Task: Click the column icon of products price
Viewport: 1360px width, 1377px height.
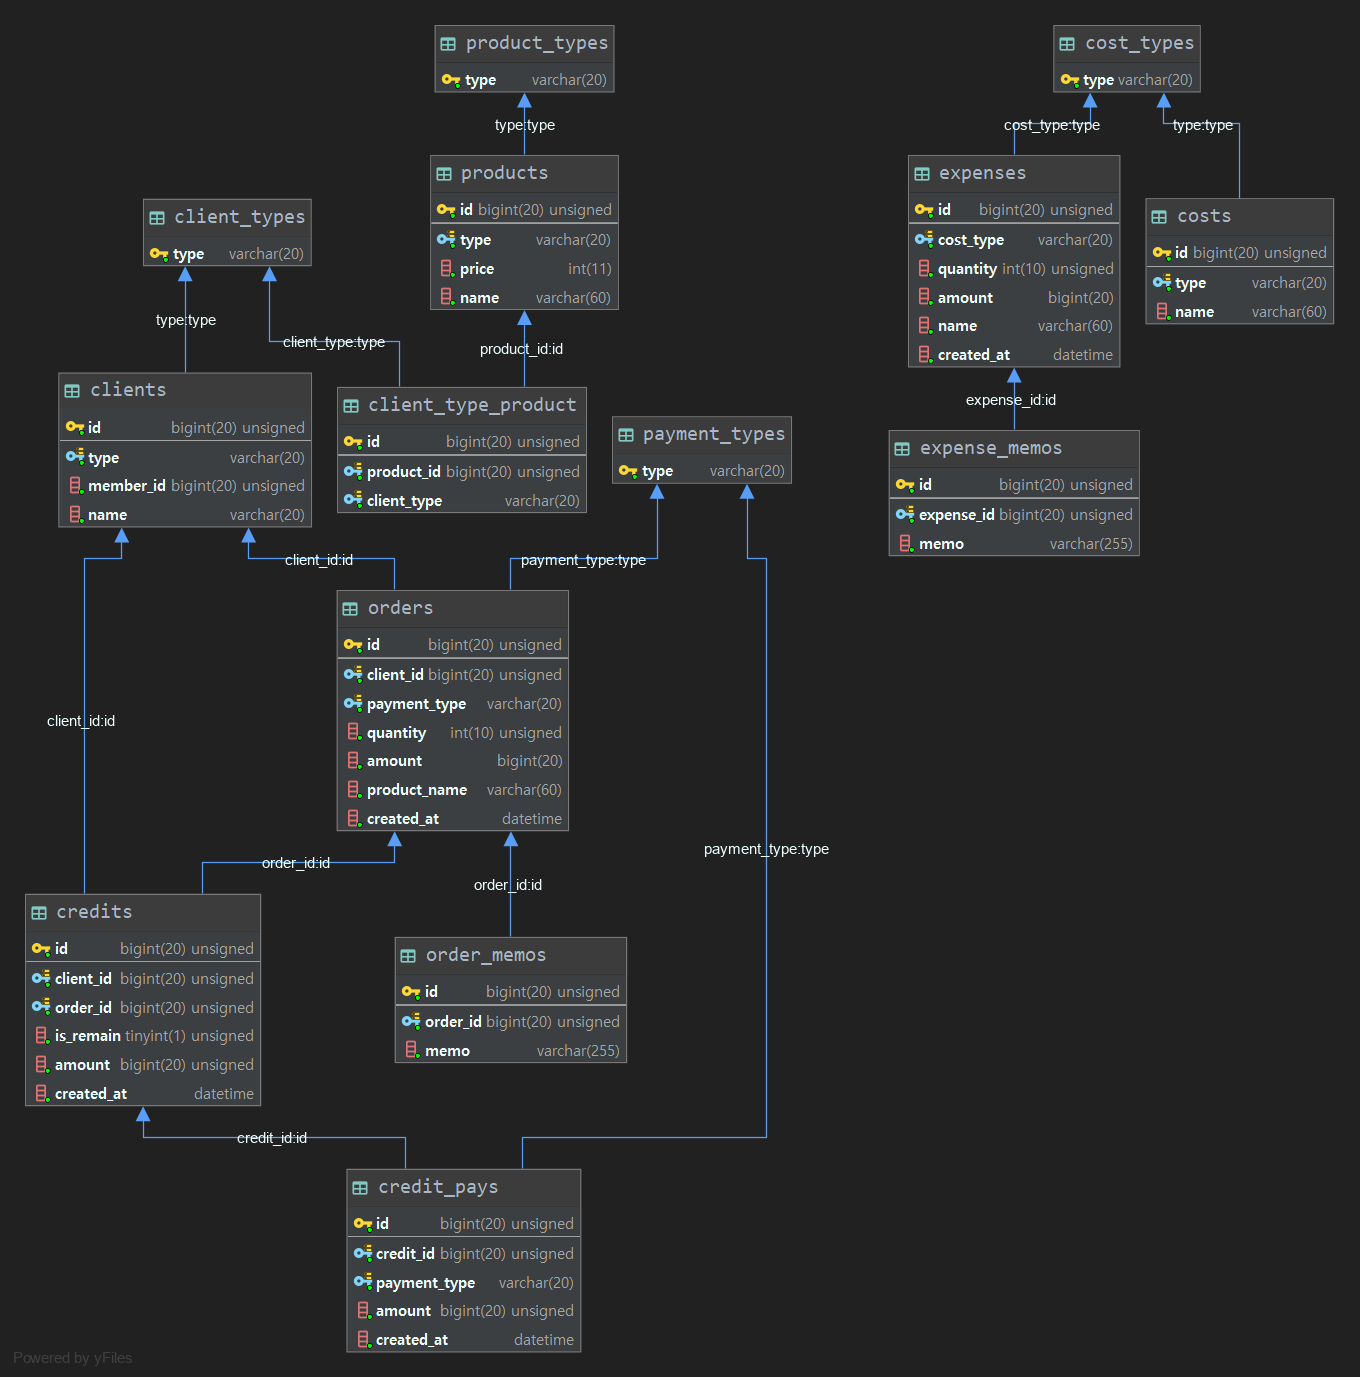Action: 447,268
